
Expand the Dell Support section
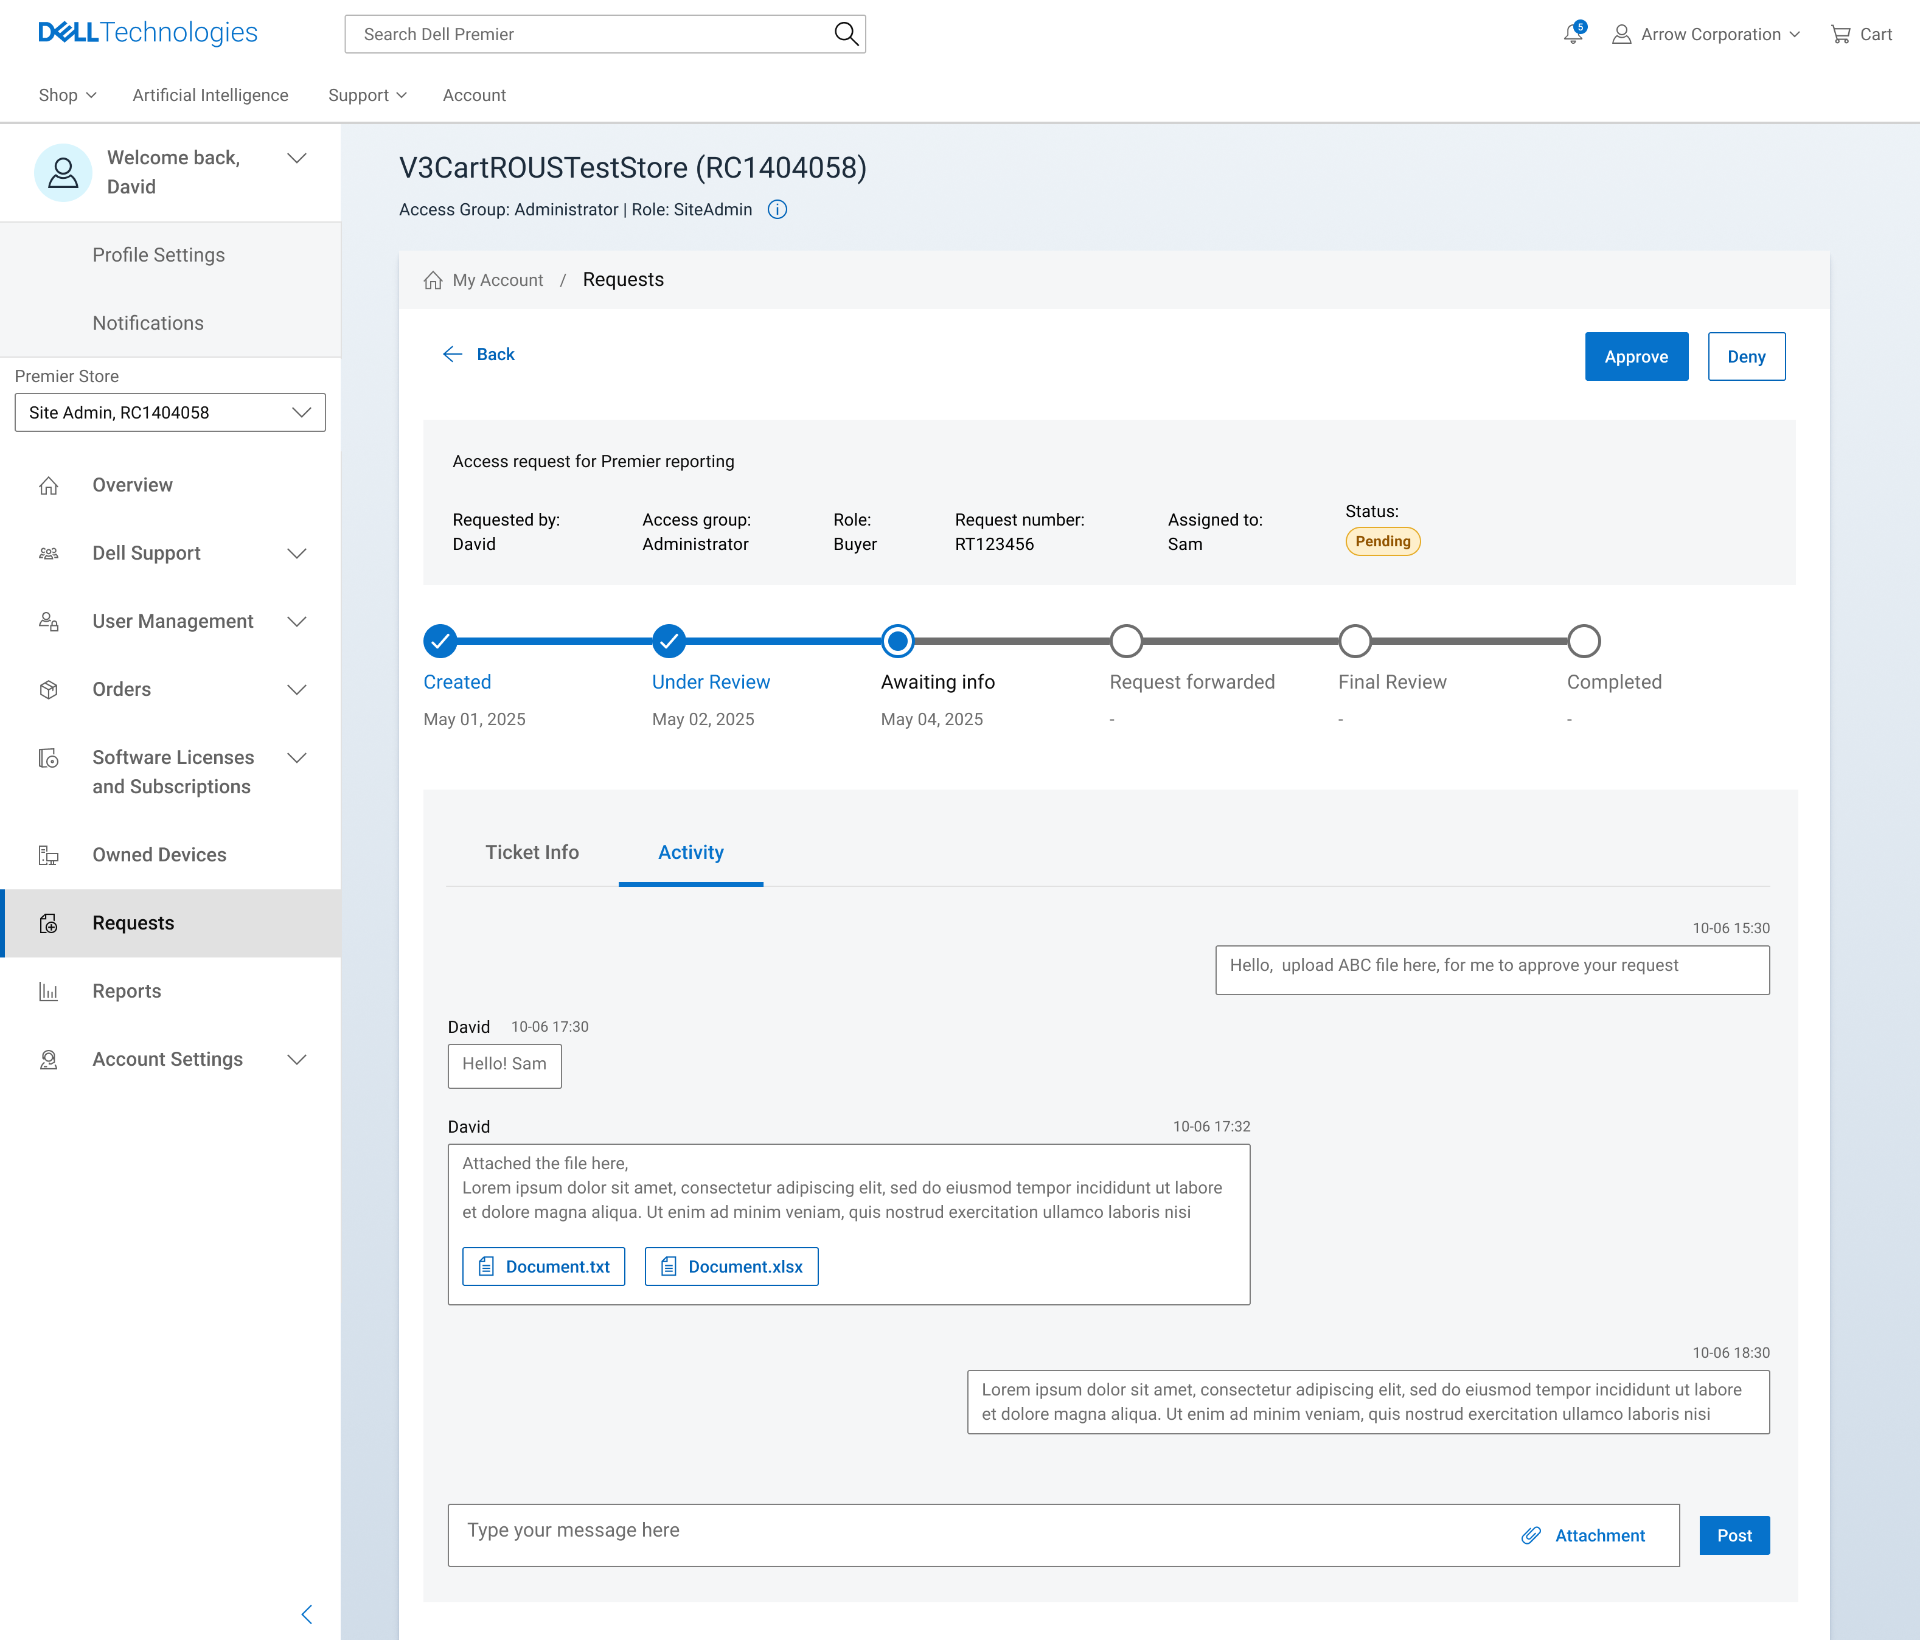coord(297,553)
